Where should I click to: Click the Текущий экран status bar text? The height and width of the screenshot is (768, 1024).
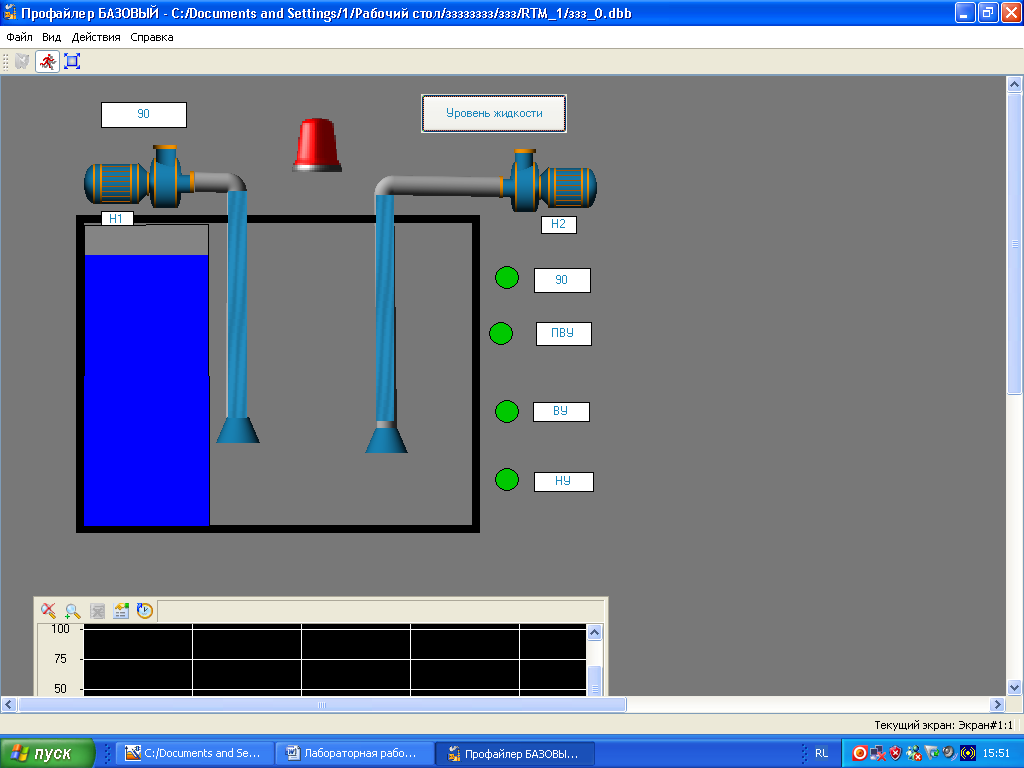pos(943,725)
